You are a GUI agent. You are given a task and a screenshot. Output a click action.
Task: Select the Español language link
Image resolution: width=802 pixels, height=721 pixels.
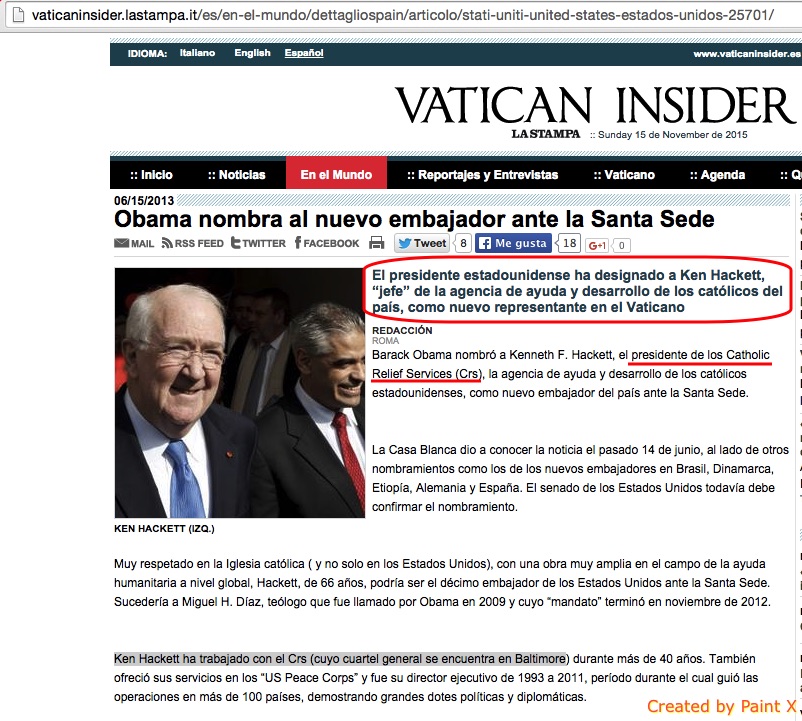[304, 53]
